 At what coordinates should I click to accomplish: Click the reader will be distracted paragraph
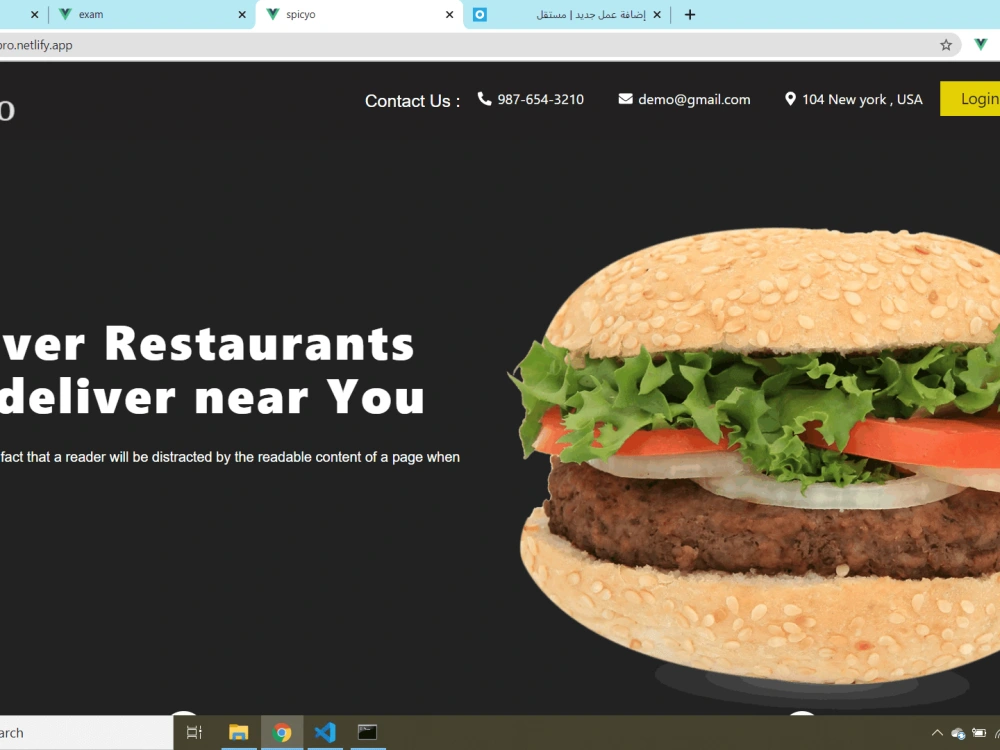pyautogui.click(x=230, y=457)
